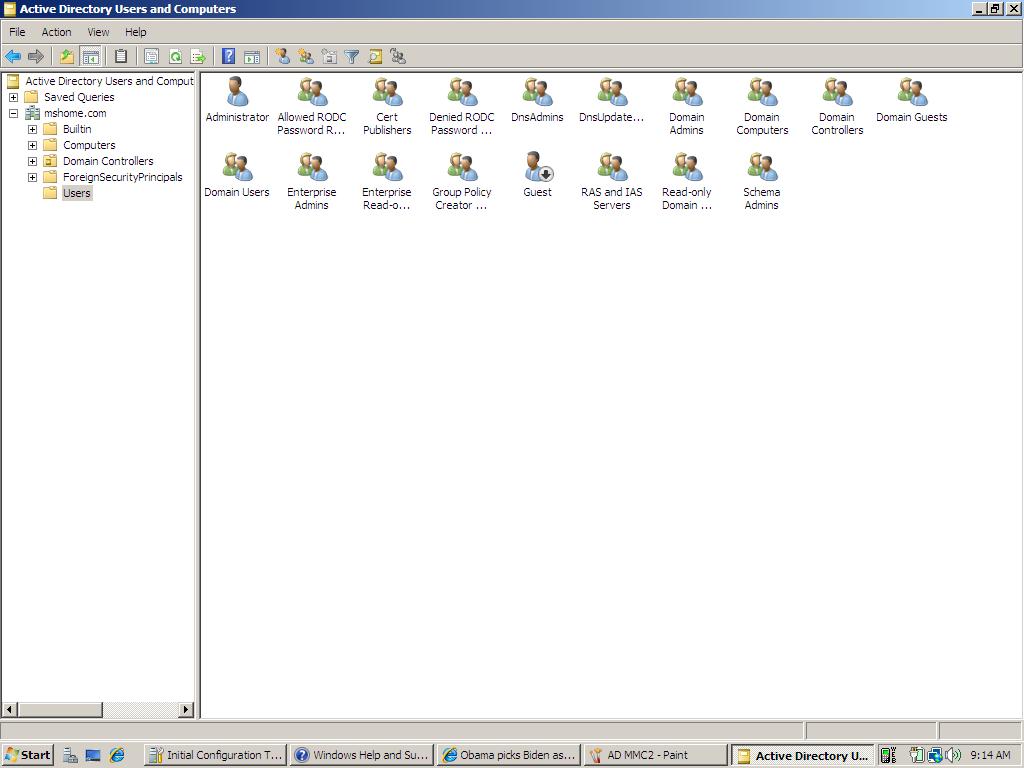Open the Action menu
The image size is (1024, 768).
pyautogui.click(x=56, y=32)
